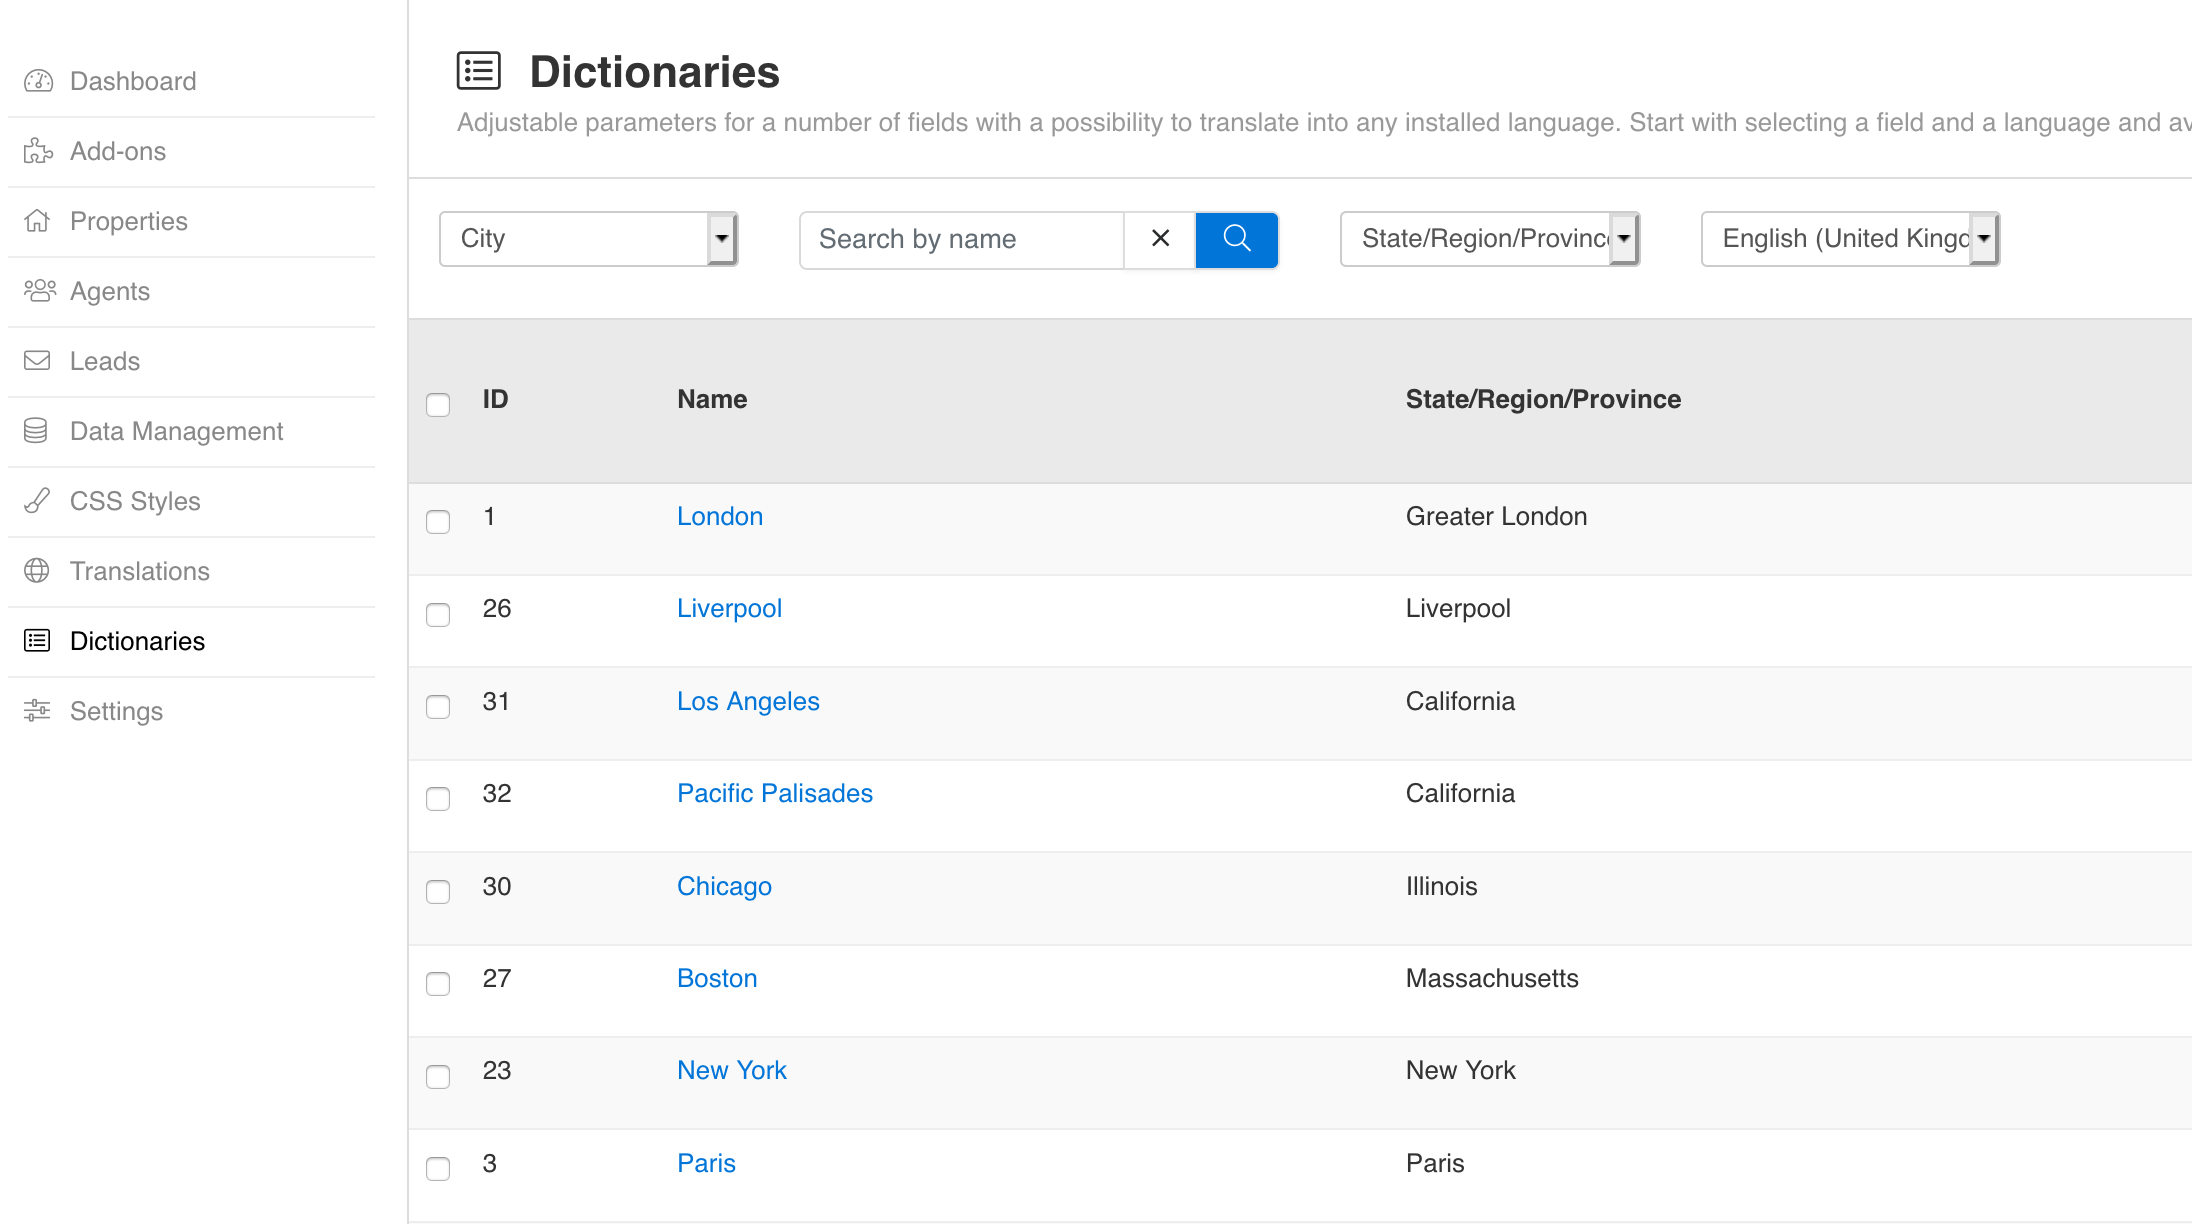Select the checkbox for Chicago row
2192x1224 pixels.
438,892
